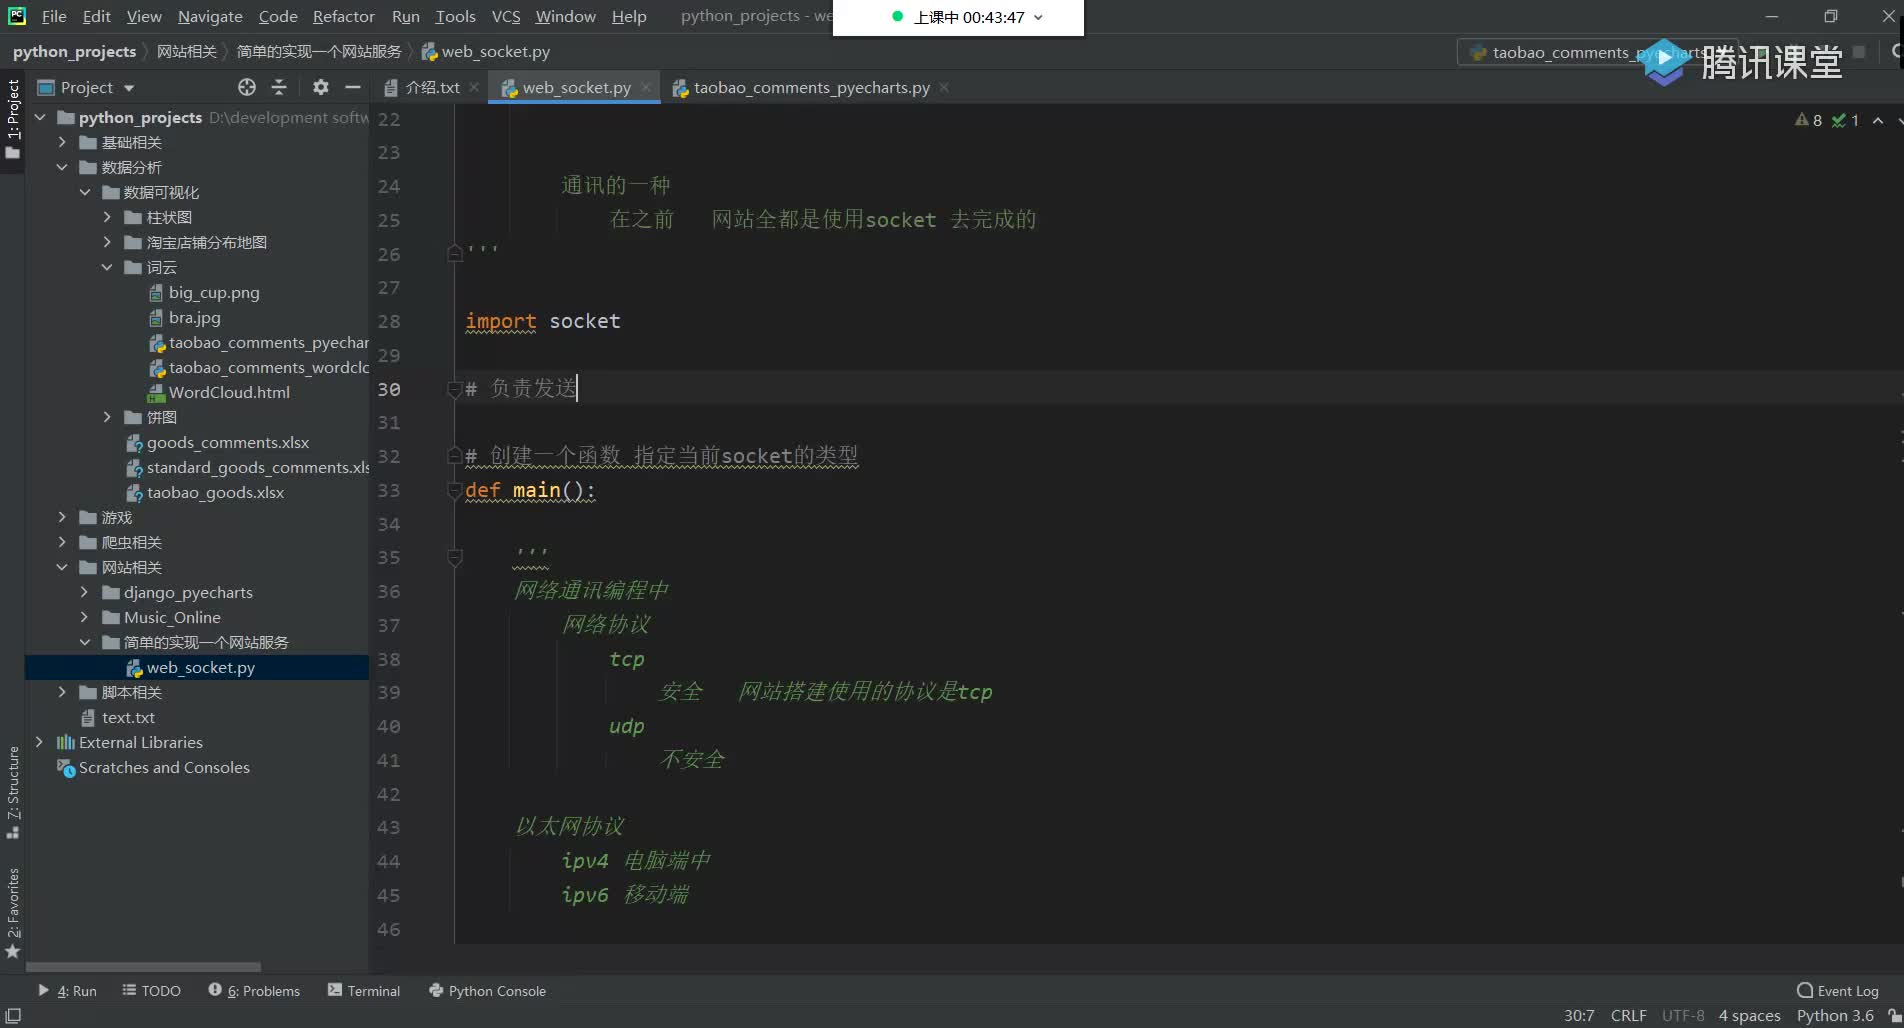The image size is (1904, 1028).
Task: Toggle fold of comment at line 32
Action: 455,456
